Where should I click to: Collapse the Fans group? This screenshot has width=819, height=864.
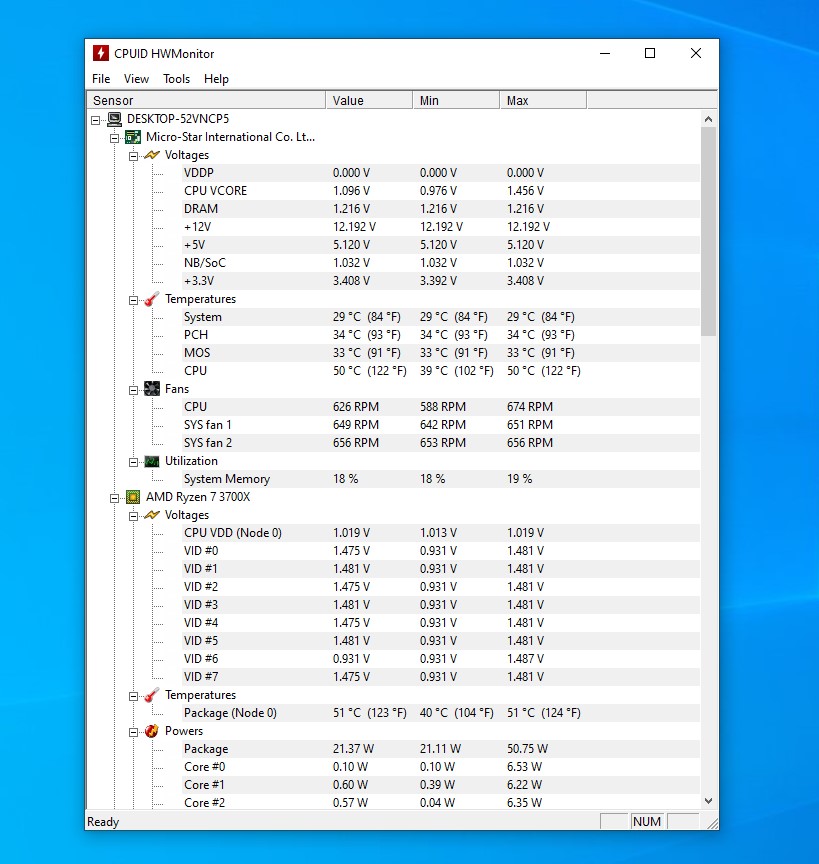click(x=133, y=390)
